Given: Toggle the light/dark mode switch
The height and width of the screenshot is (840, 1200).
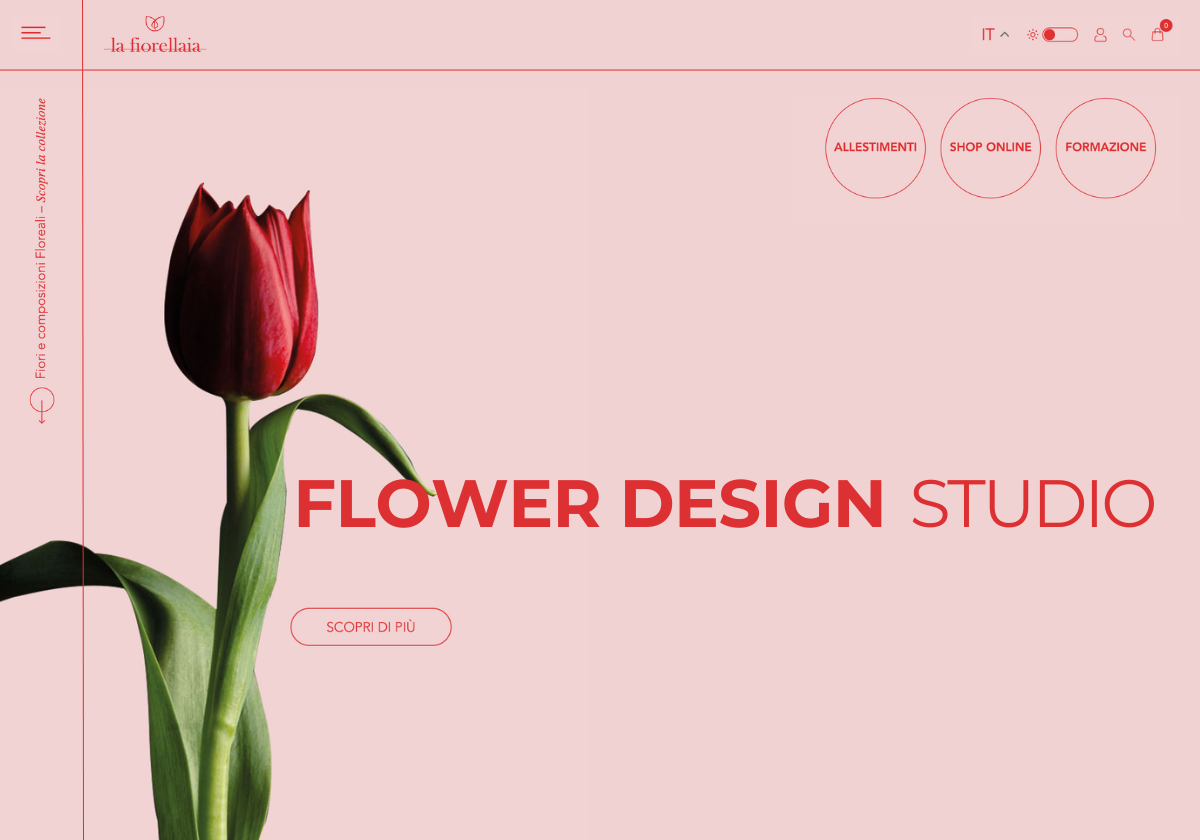Looking at the screenshot, I should 1060,34.
